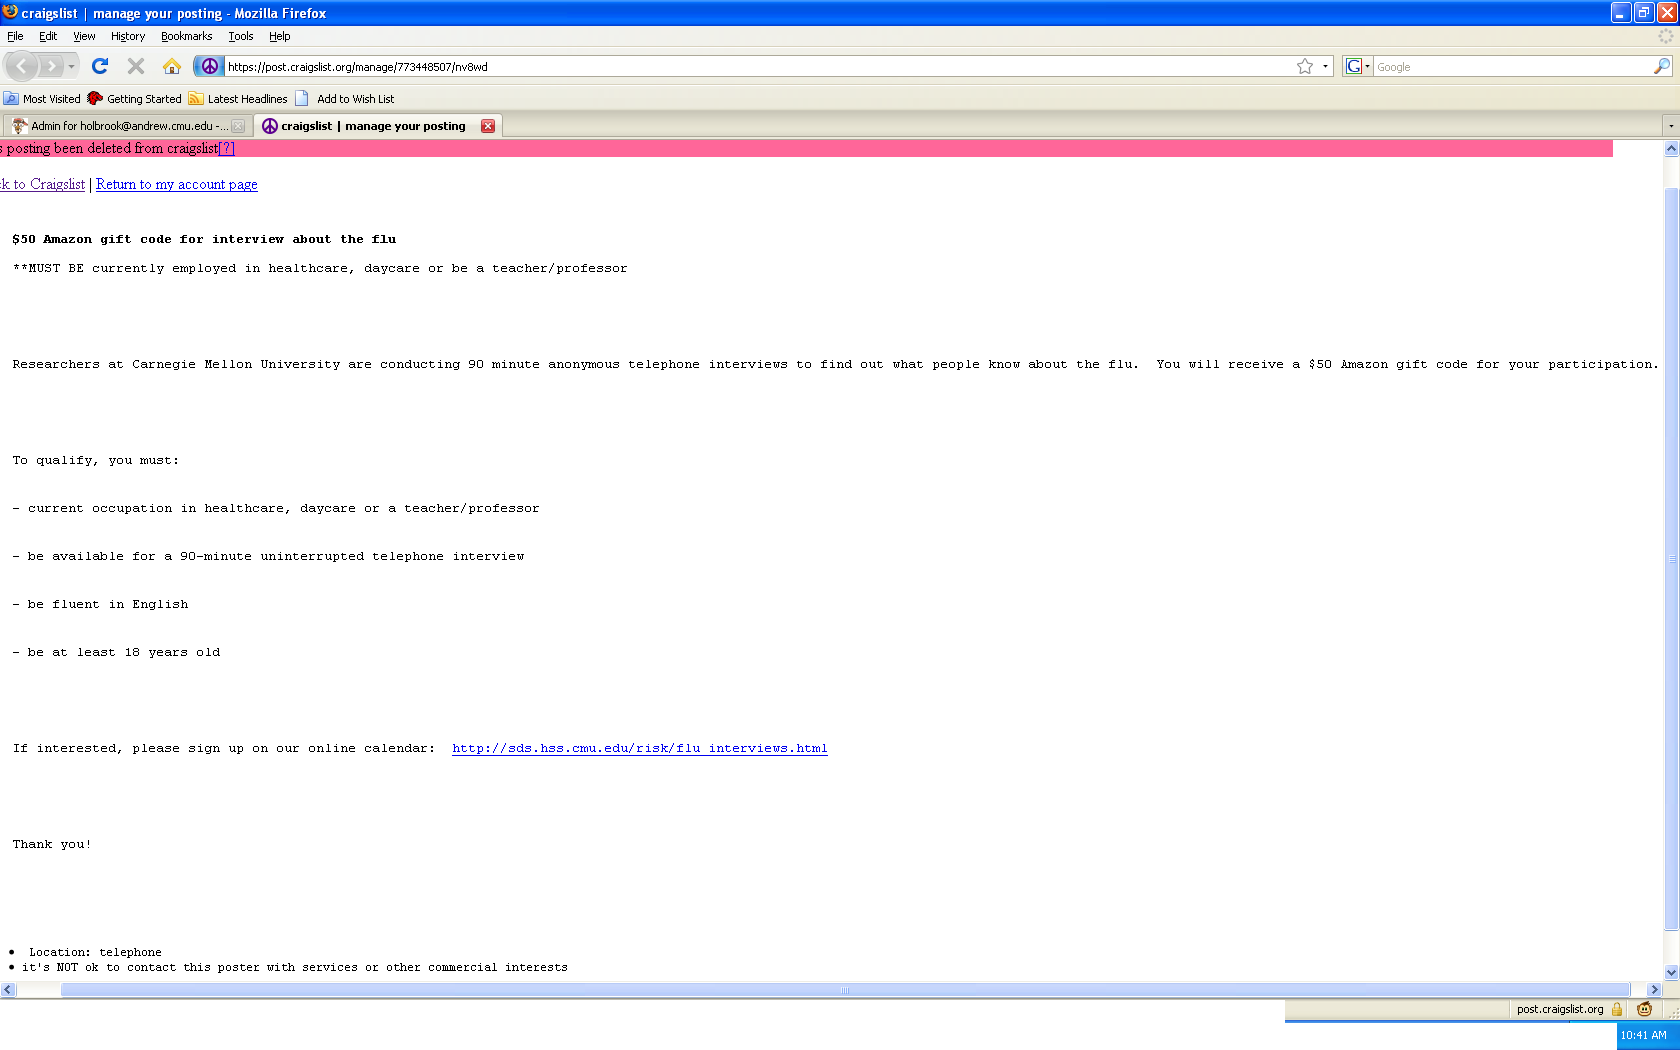The image size is (1680, 1050).
Task: Close the craigslist tab with red X
Action: (x=488, y=126)
